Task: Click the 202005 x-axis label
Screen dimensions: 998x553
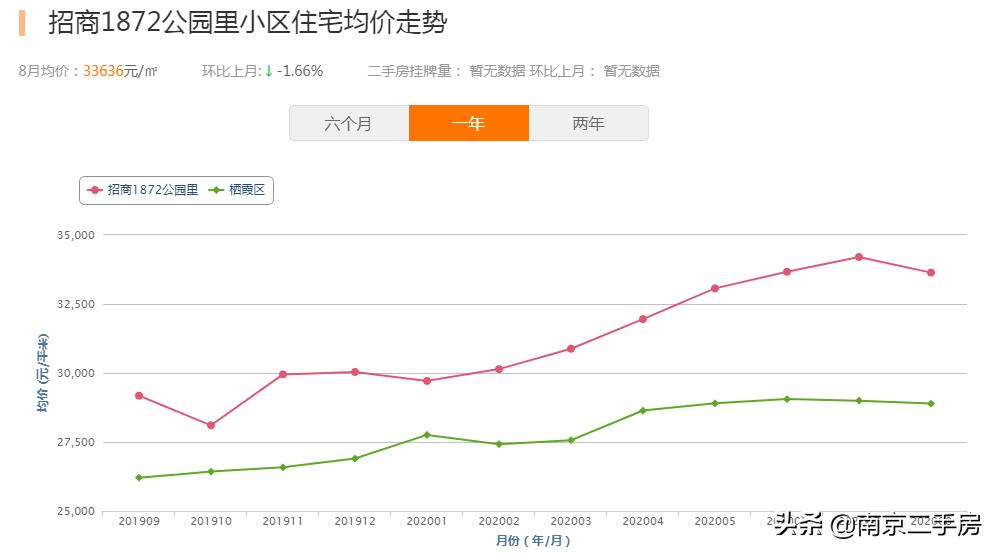Action: click(715, 521)
